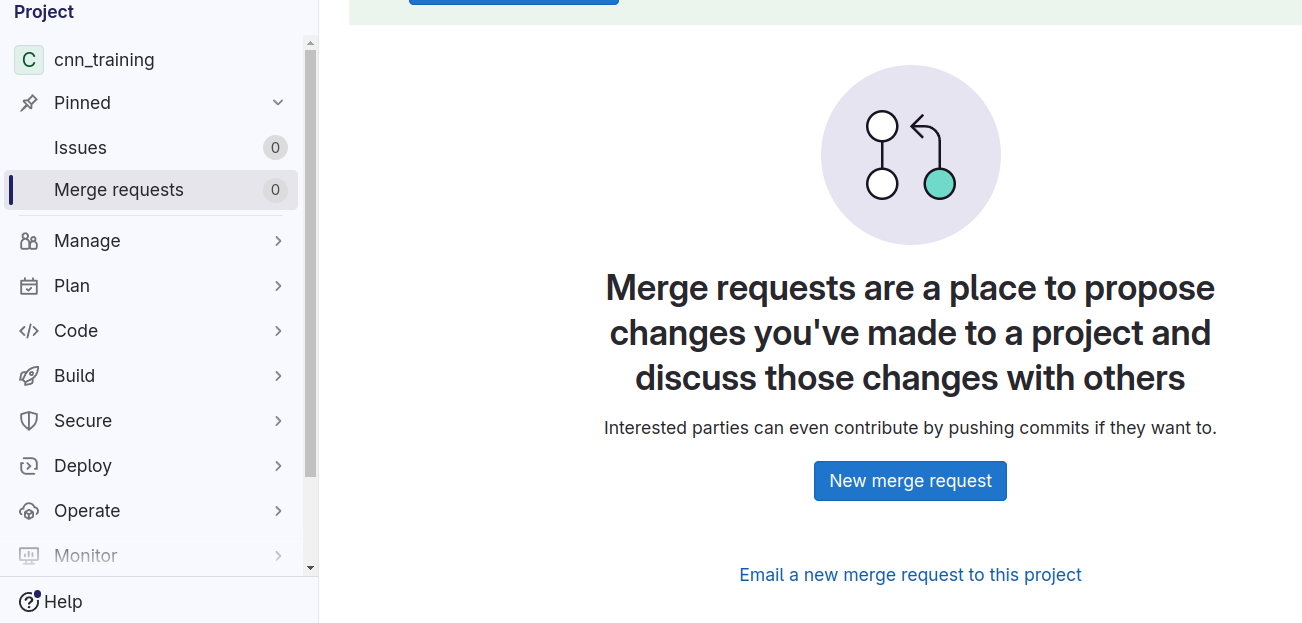Open Email a new merge request link
Viewport: 1302px width, 623px height.
(910, 575)
